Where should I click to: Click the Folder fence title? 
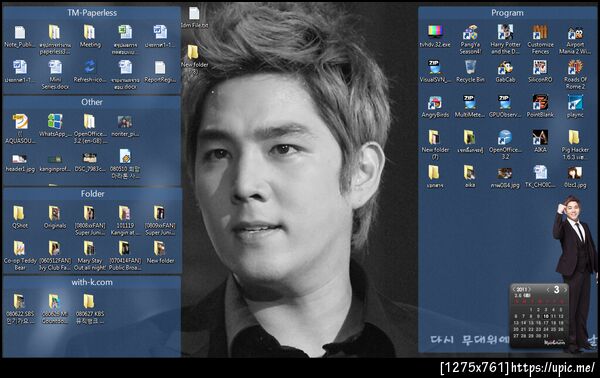(92, 194)
